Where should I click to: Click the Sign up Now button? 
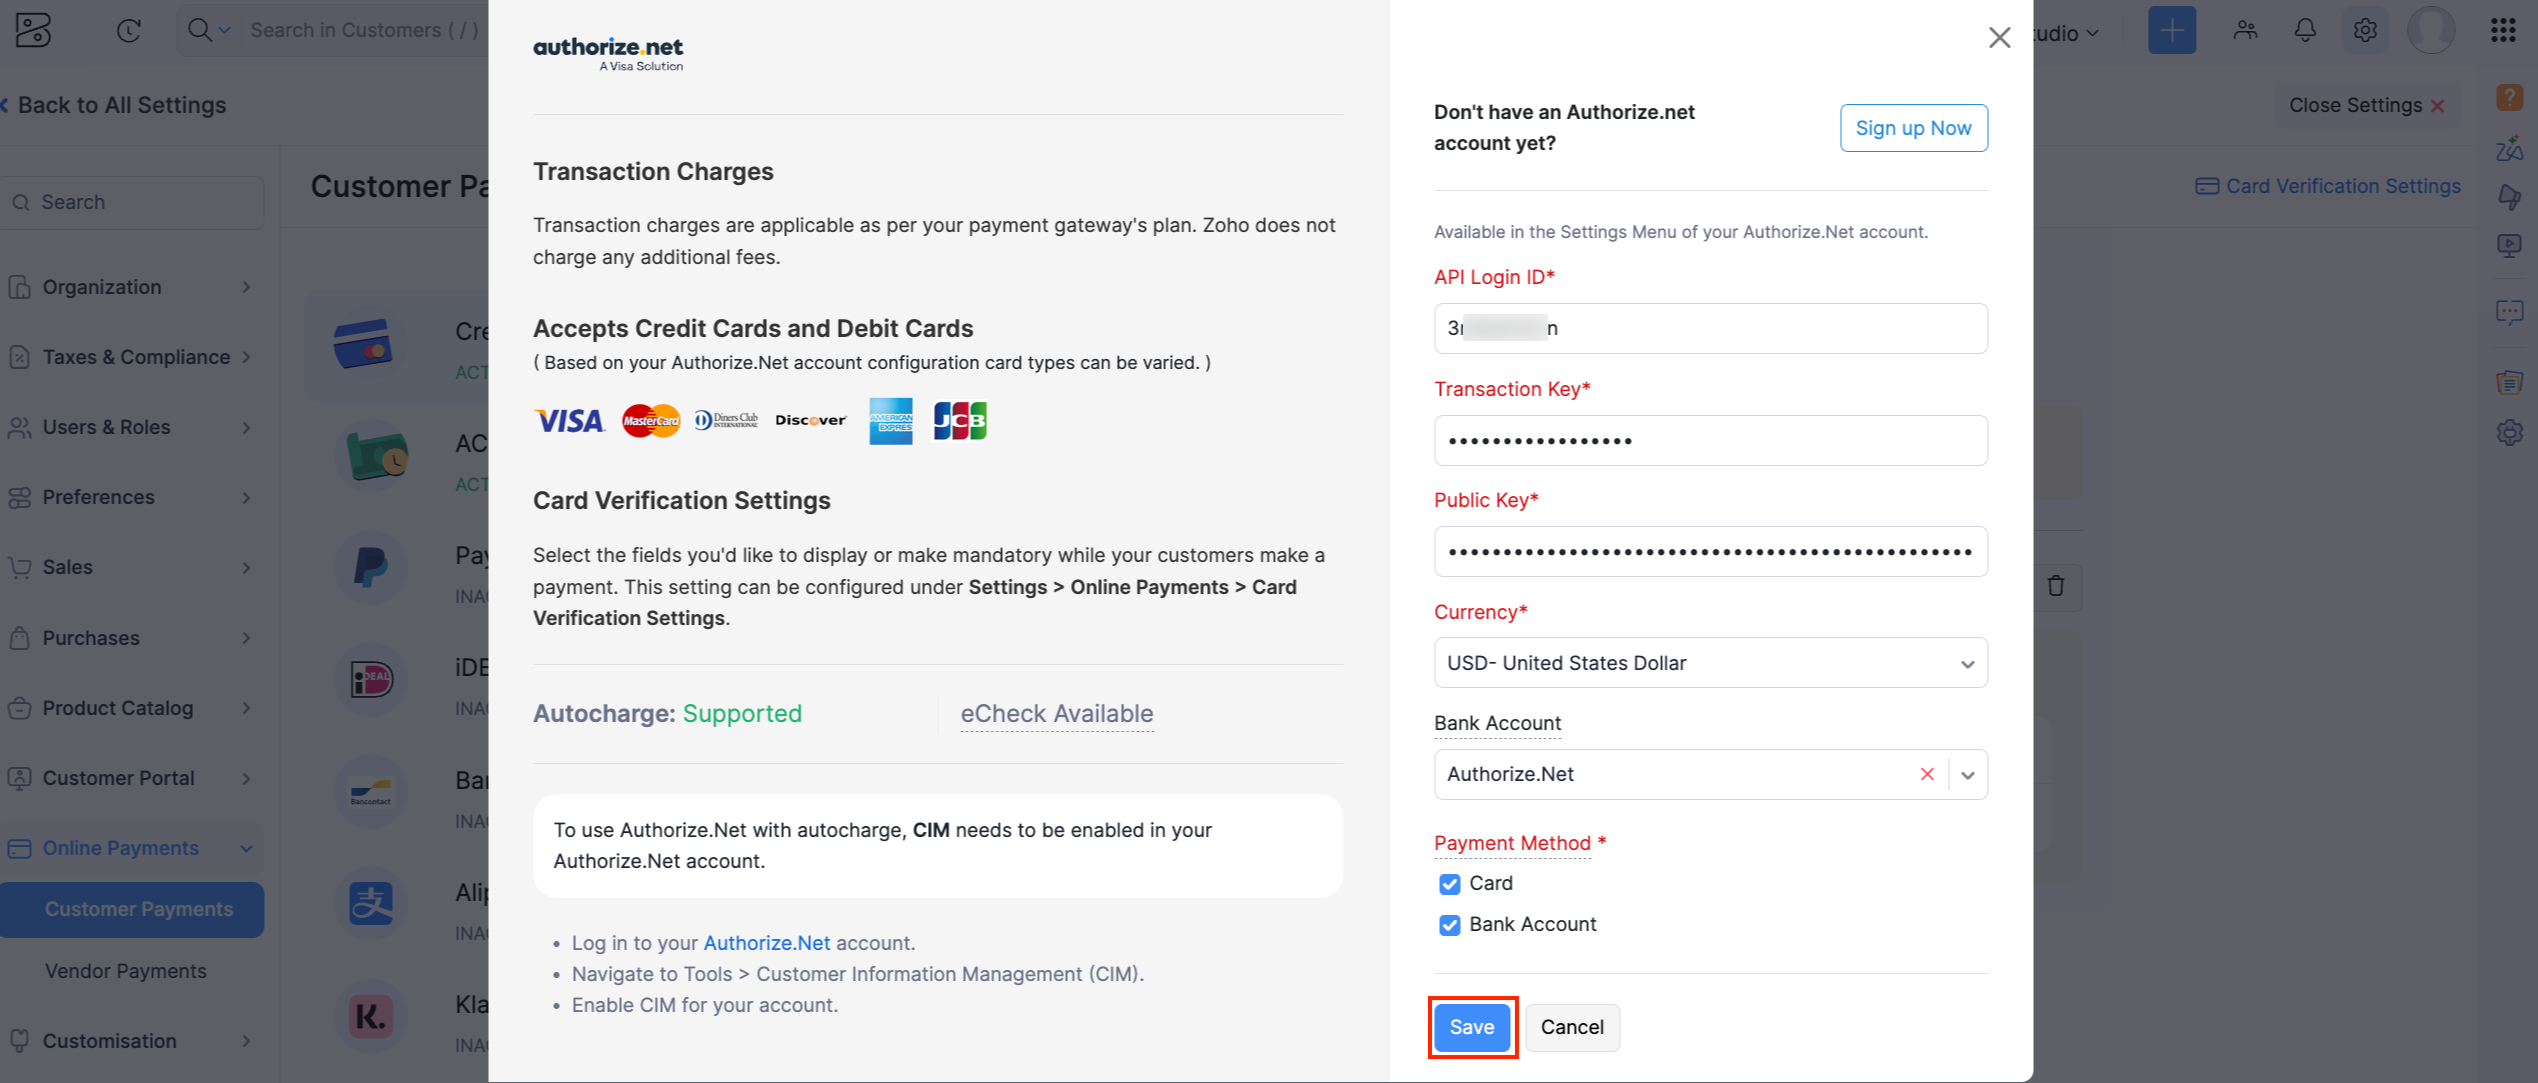point(1913,128)
